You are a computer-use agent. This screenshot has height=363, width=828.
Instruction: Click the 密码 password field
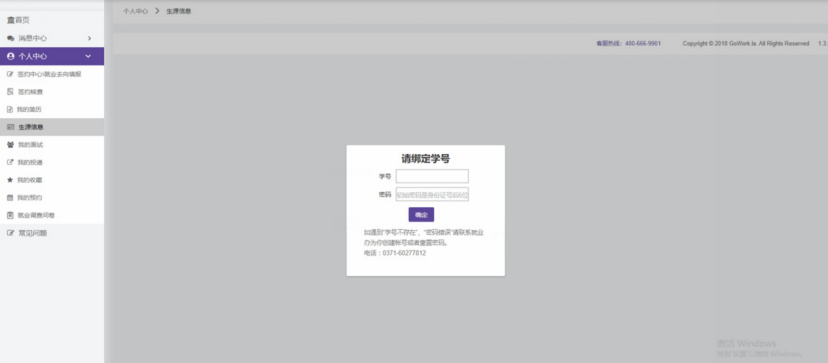432,194
